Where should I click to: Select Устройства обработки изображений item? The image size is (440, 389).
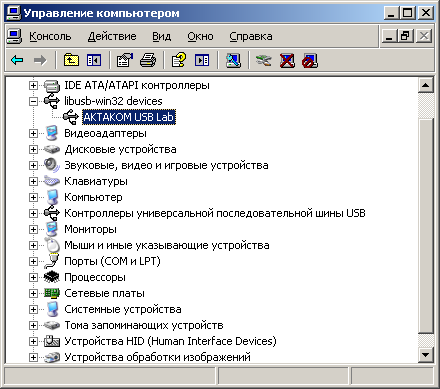tap(157, 357)
